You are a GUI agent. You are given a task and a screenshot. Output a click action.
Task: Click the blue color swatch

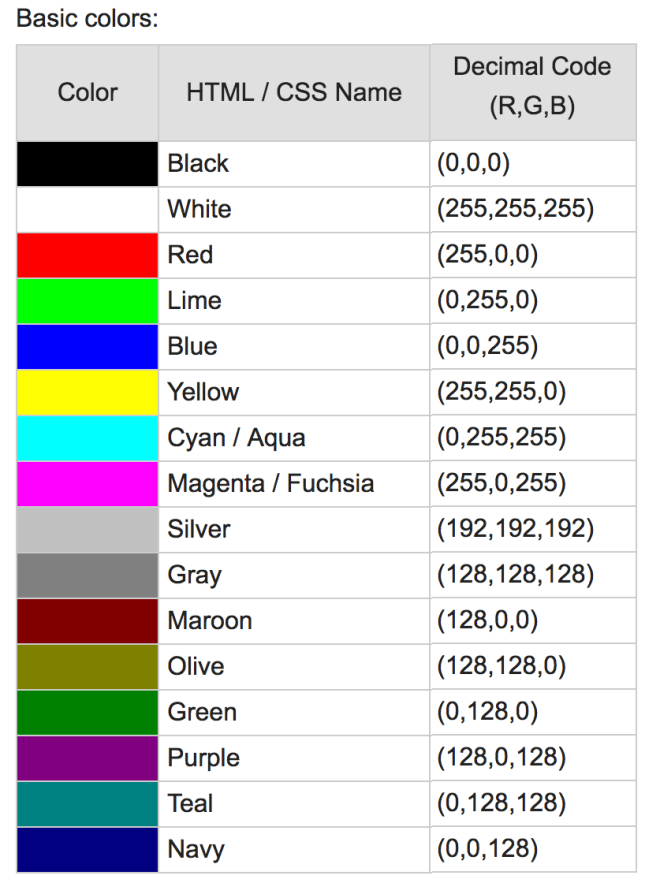pyautogui.click(x=88, y=347)
